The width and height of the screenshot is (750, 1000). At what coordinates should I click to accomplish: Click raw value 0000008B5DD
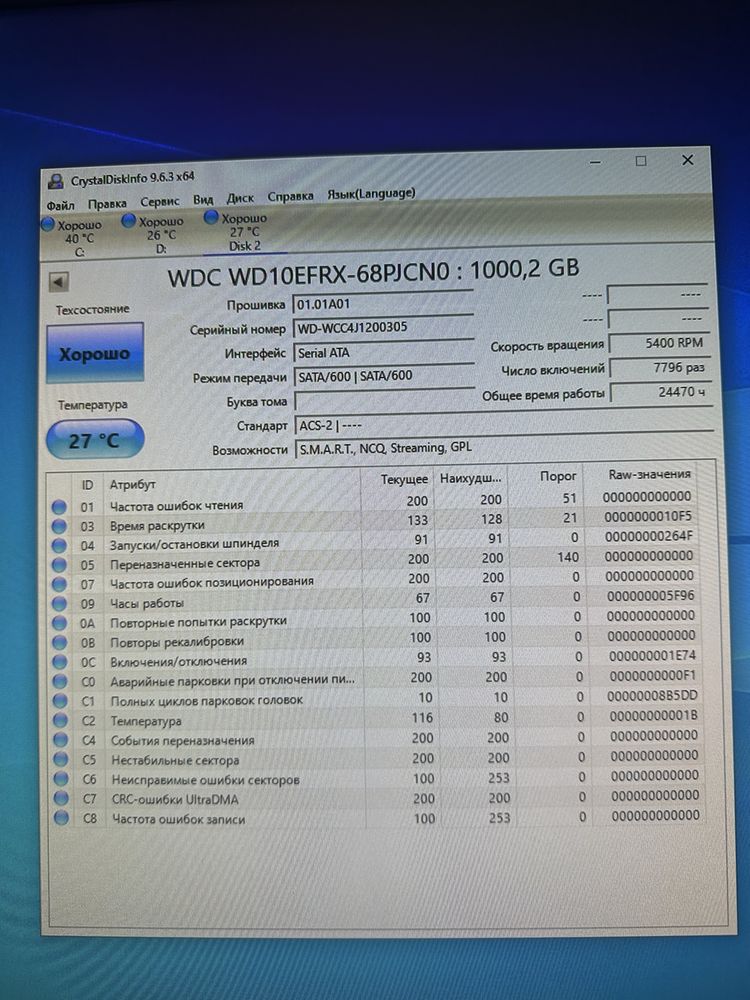pyautogui.click(x=652, y=696)
